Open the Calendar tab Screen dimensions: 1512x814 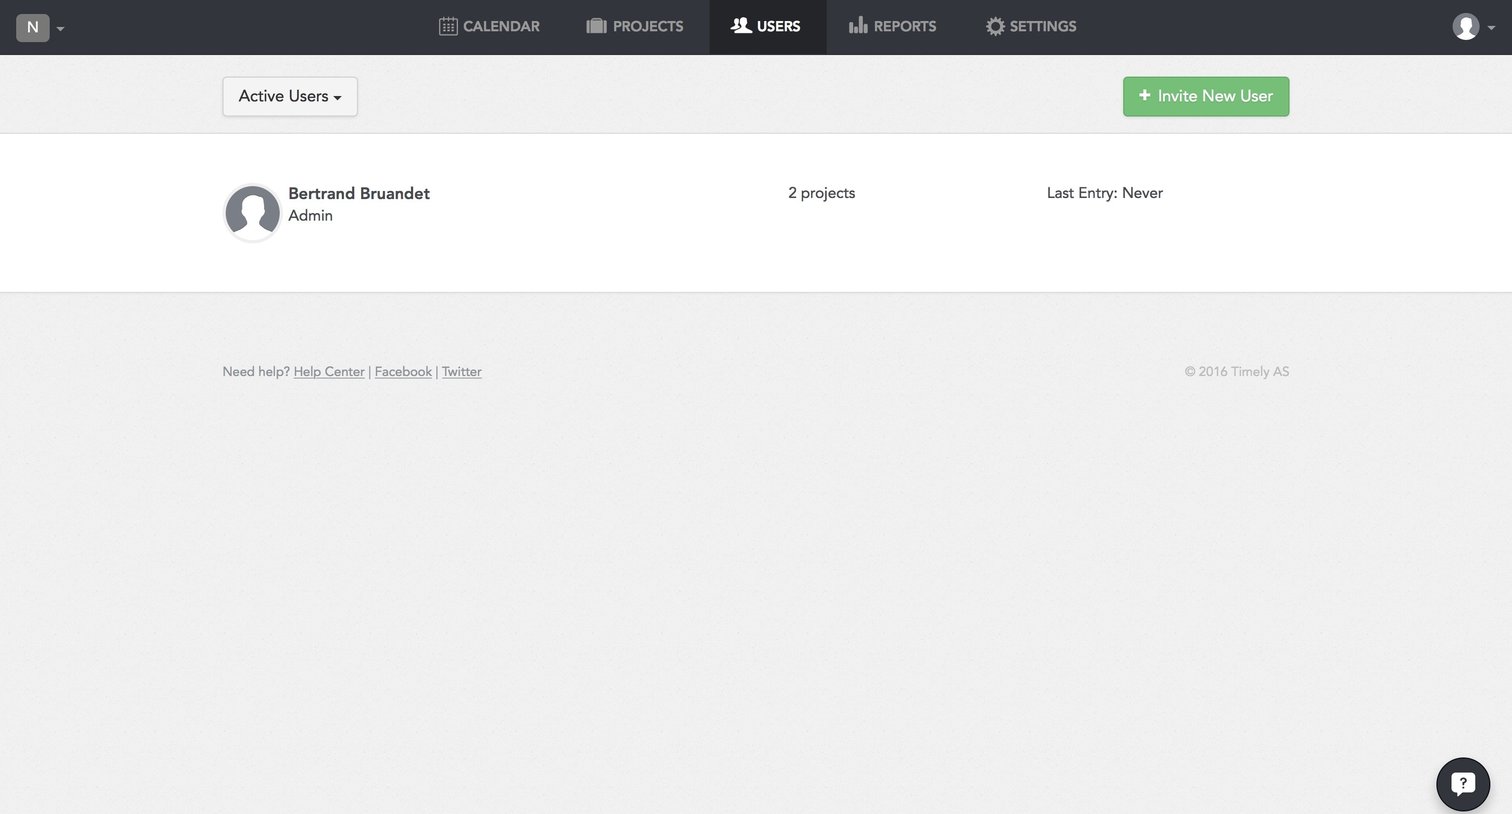489,27
